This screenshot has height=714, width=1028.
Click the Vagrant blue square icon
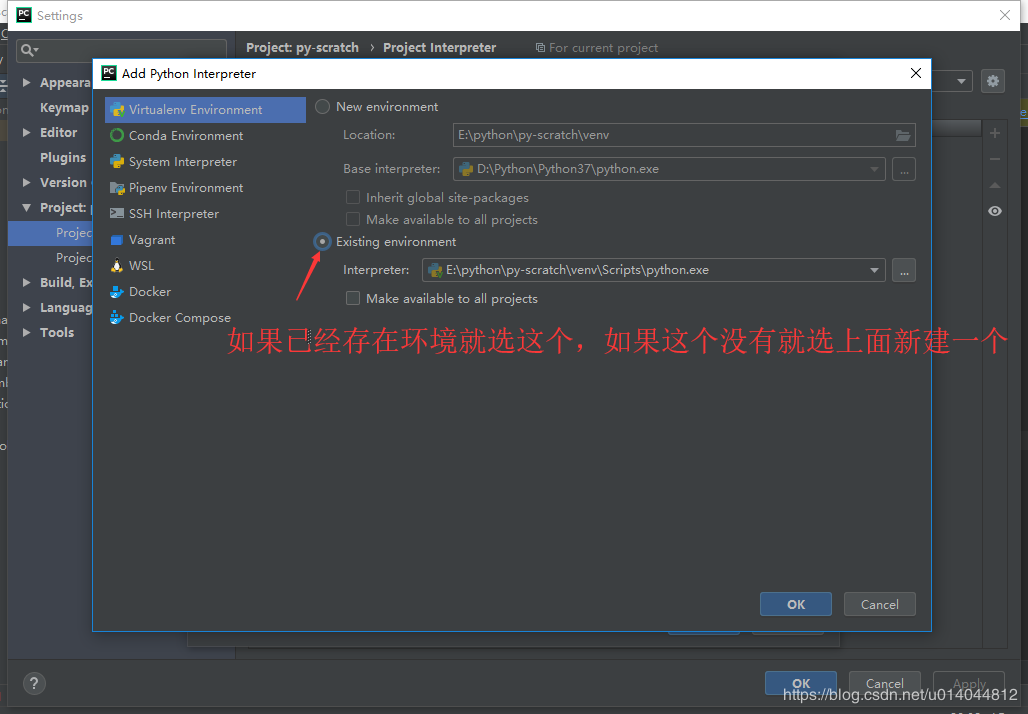point(117,240)
